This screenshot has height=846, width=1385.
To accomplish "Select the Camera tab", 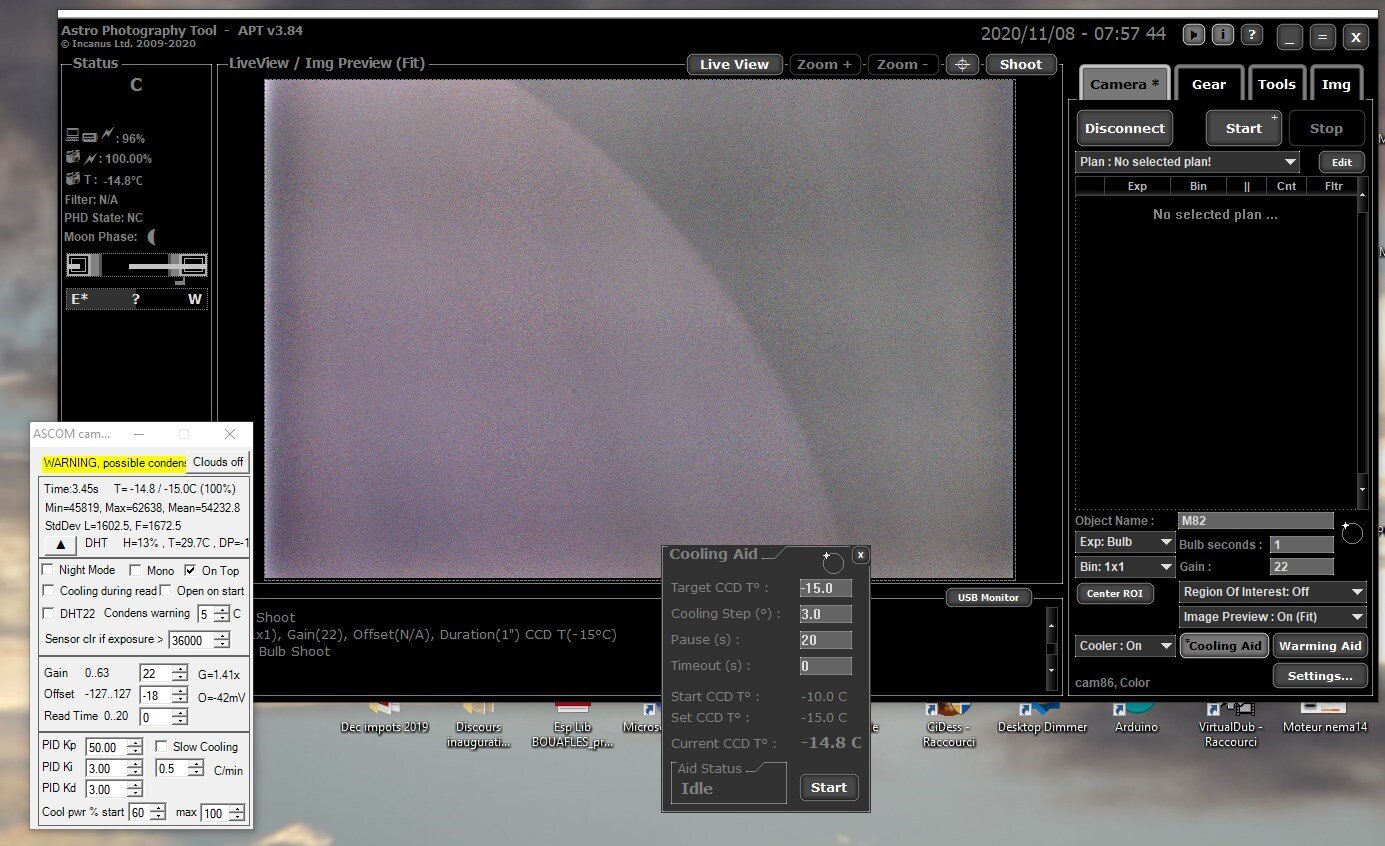I will (x=1125, y=84).
